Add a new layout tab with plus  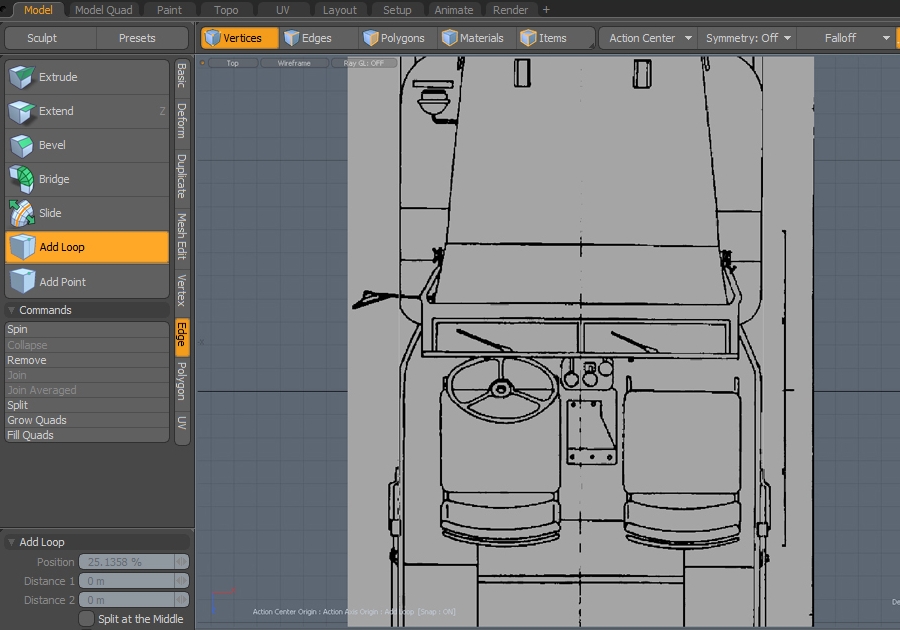[546, 10]
